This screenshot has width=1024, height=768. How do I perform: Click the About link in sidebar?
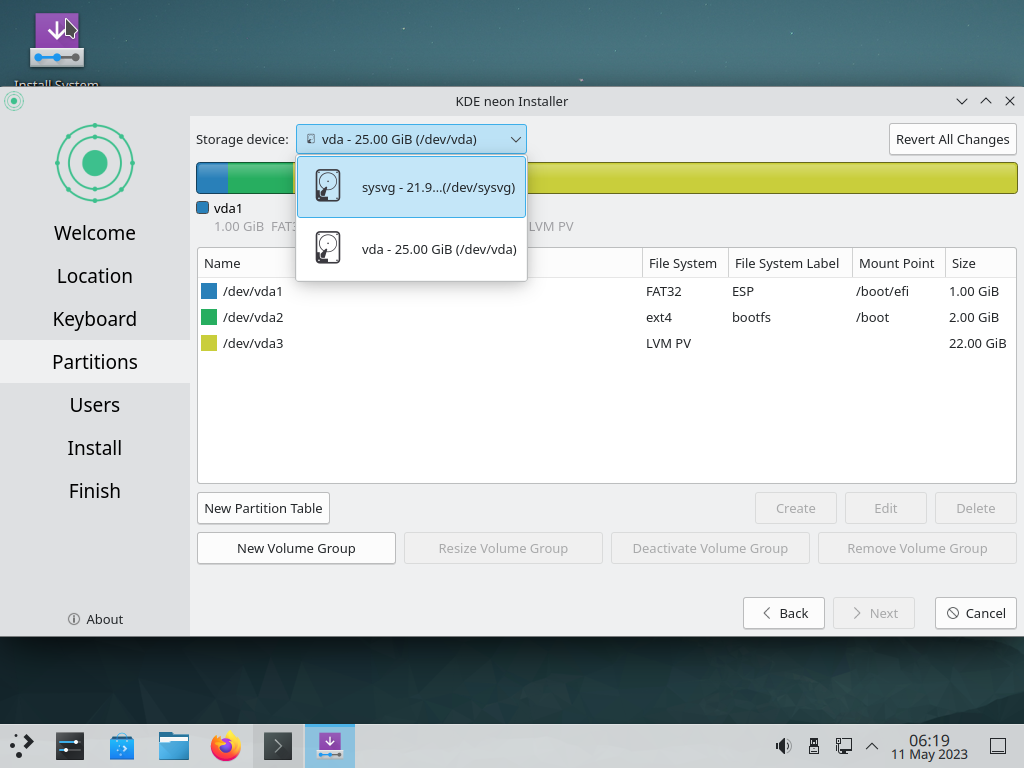95,619
